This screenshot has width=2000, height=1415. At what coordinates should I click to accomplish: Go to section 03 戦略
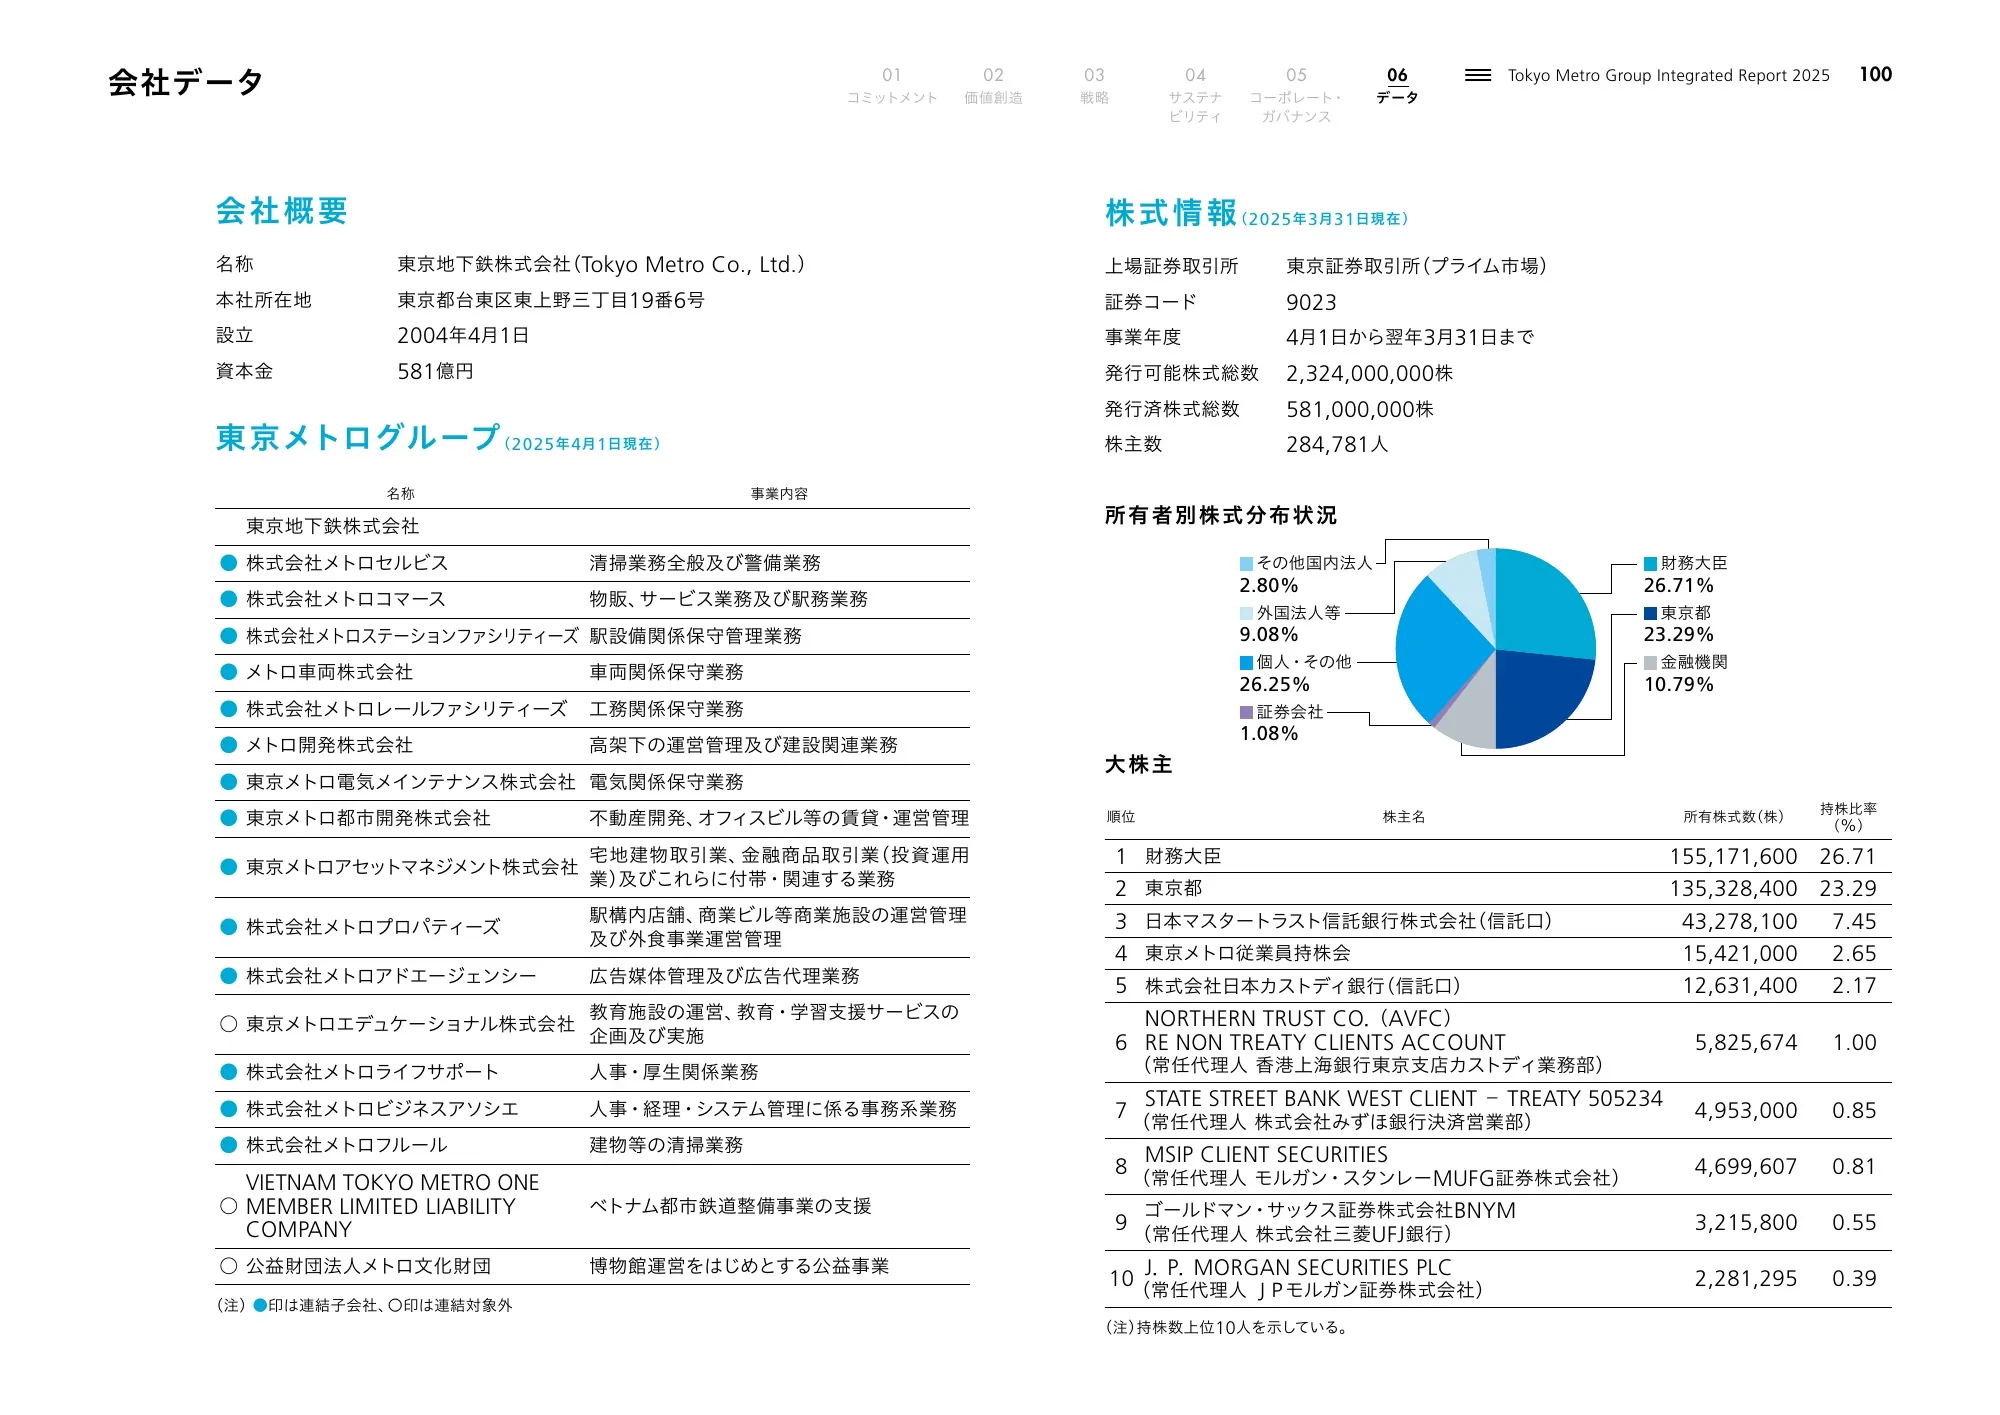click(1094, 86)
